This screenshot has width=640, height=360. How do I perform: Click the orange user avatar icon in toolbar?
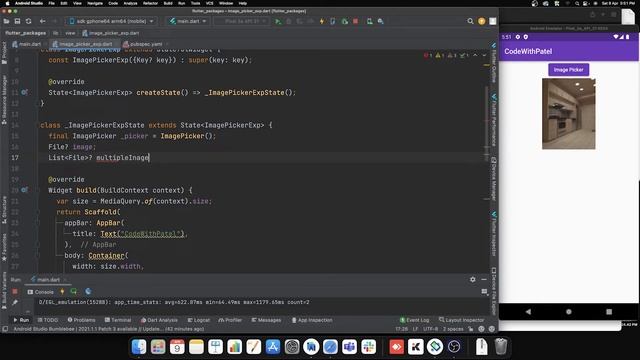point(482,21)
